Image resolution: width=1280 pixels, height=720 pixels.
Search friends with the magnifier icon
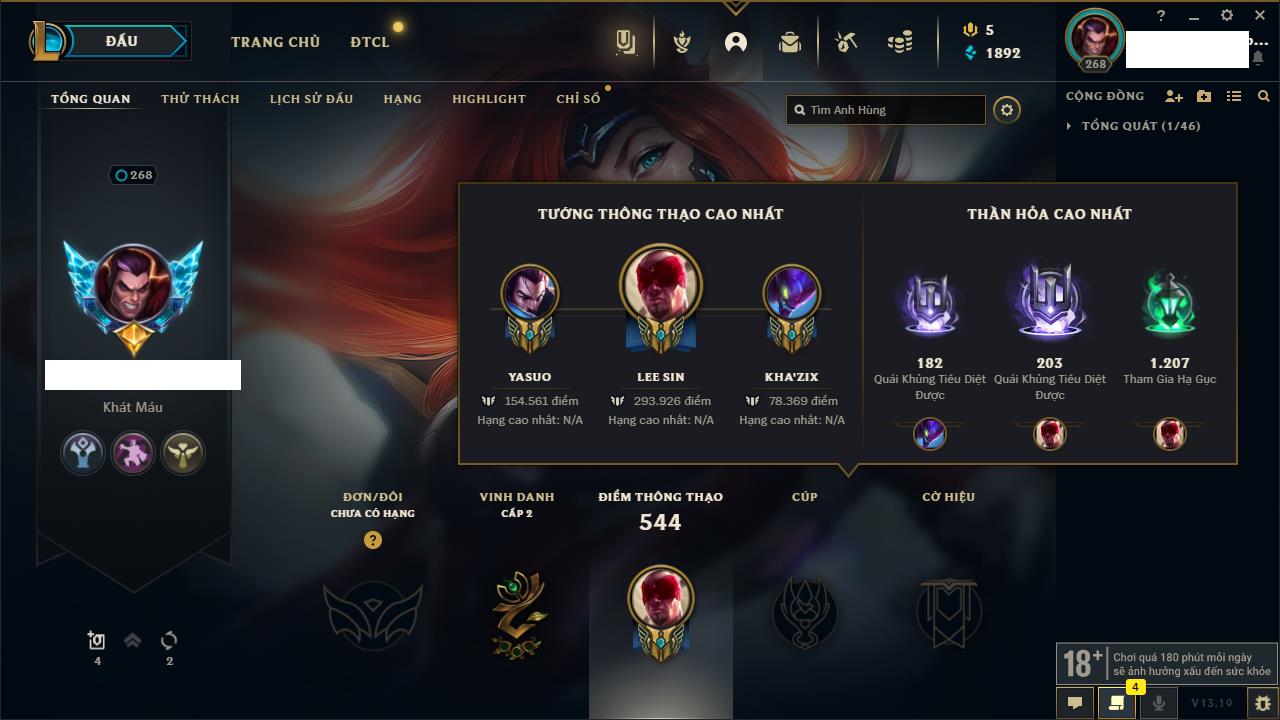coord(1264,96)
